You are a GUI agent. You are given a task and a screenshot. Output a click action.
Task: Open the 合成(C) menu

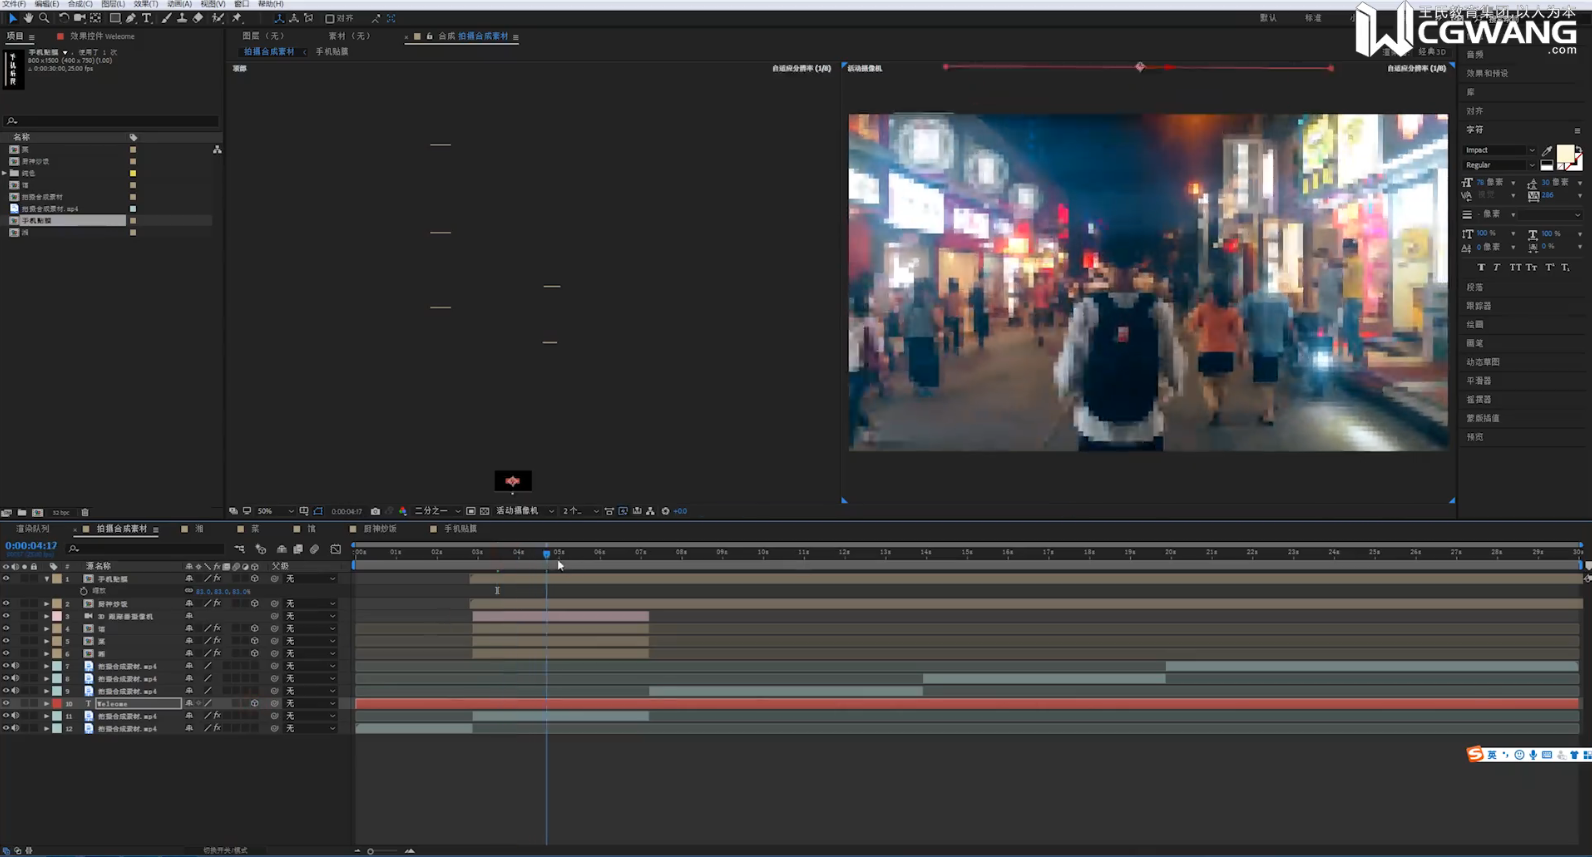tap(80, 4)
